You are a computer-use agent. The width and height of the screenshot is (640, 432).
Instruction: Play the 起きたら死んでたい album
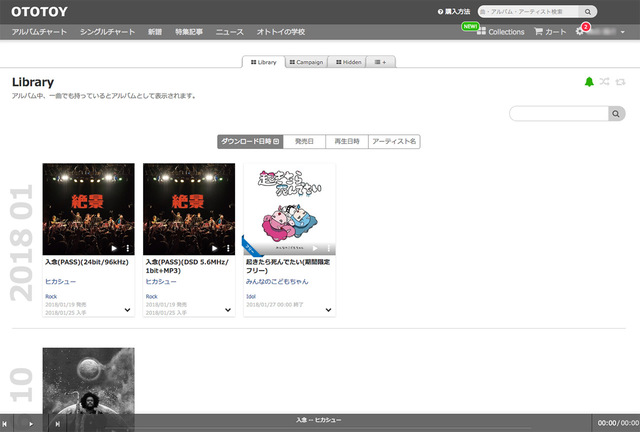pyautogui.click(x=315, y=248)
